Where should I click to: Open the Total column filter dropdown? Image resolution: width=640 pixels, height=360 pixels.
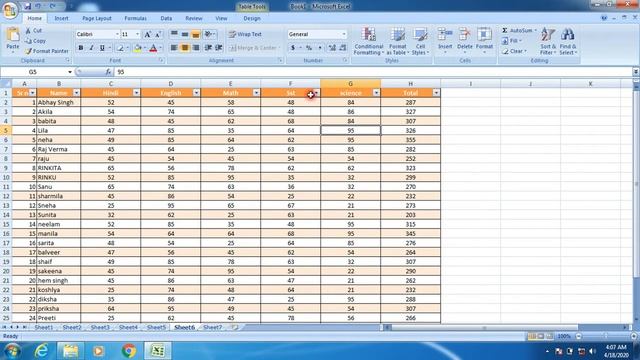[x=436, y=93]
